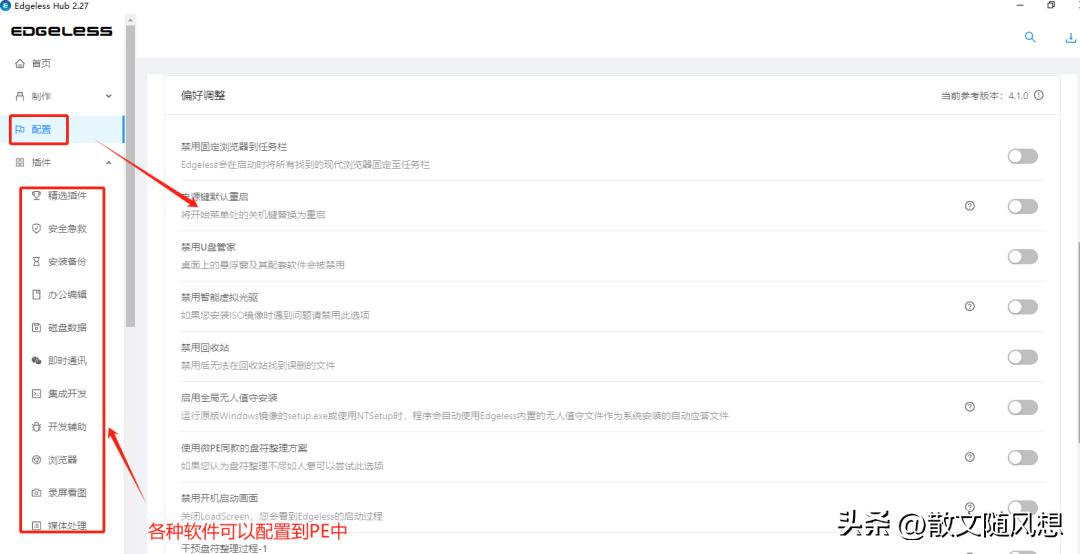Click the terminal icon for 集成开发

point(37,394)
